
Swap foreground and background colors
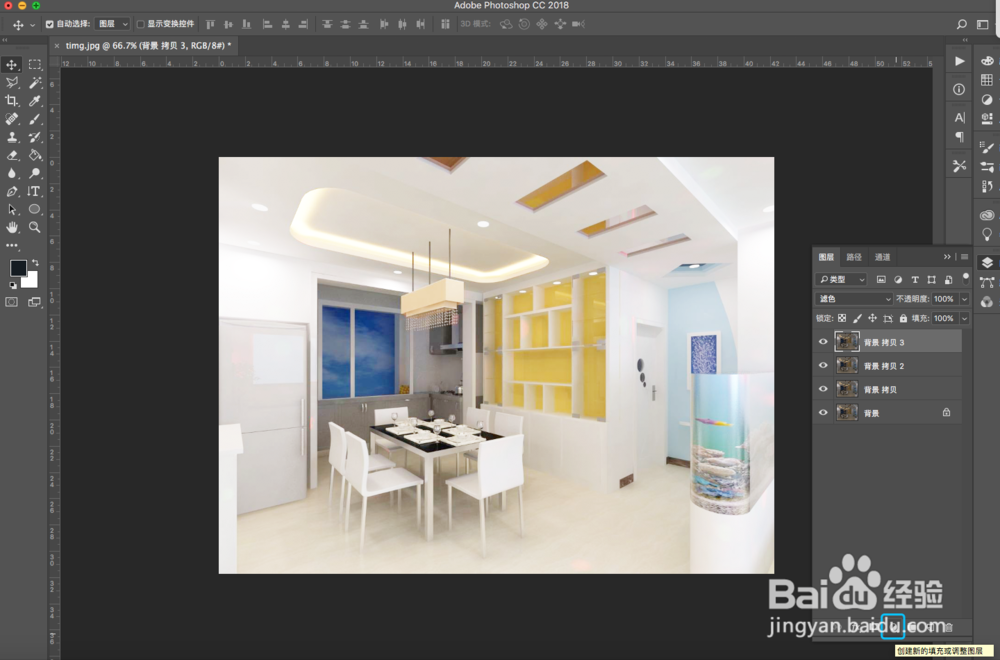pyautogui.click(x=35, y=263)
